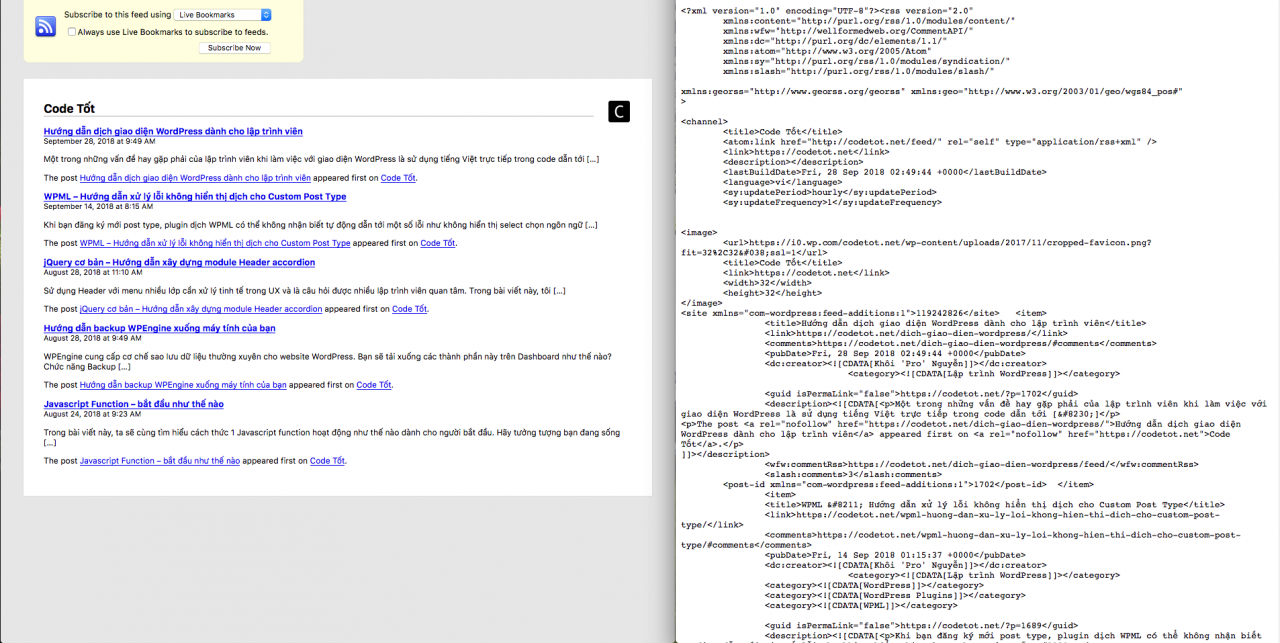Click the date 'August 24, 2018 at 9:23 AM'

pyautogui.click(x=92, y=413)
